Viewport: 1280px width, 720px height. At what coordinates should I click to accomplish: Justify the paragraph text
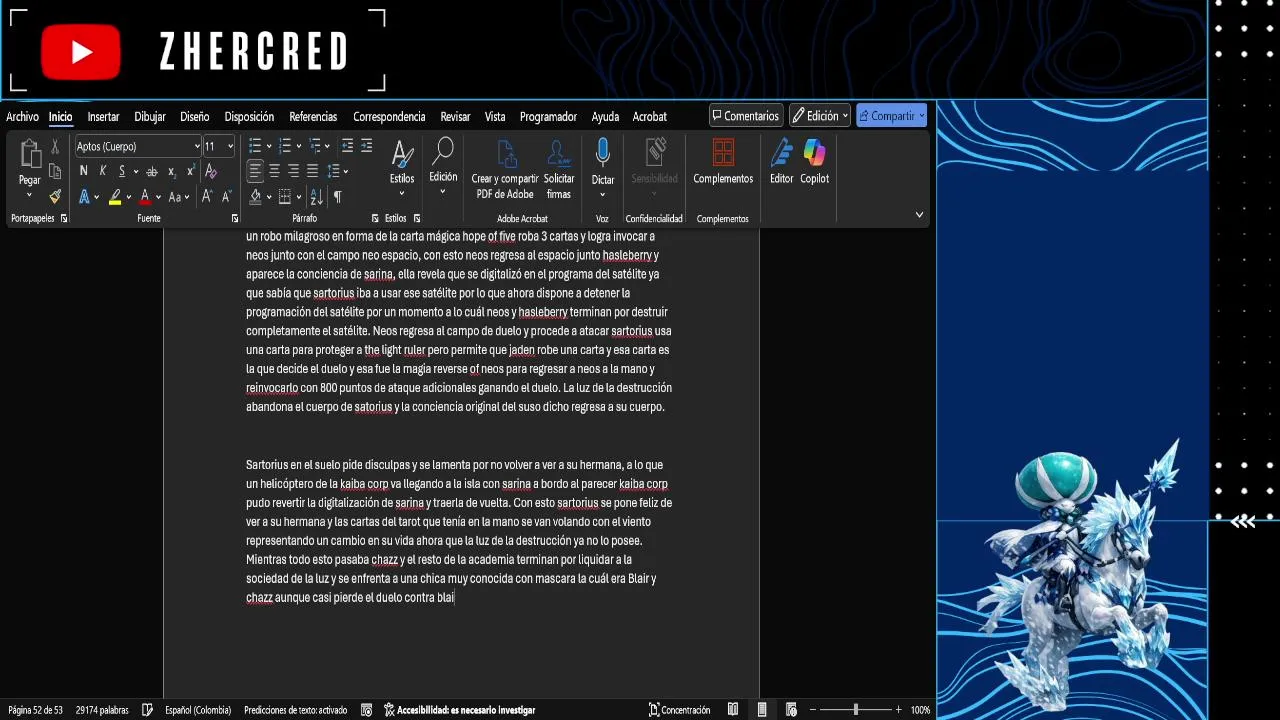312,171
